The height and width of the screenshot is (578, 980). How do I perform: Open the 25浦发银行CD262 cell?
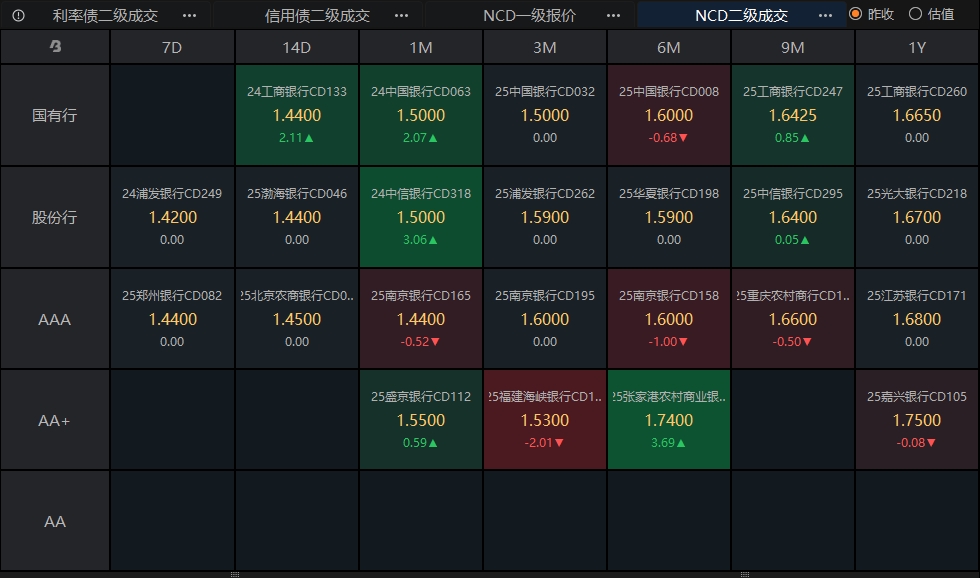point(544,217)
